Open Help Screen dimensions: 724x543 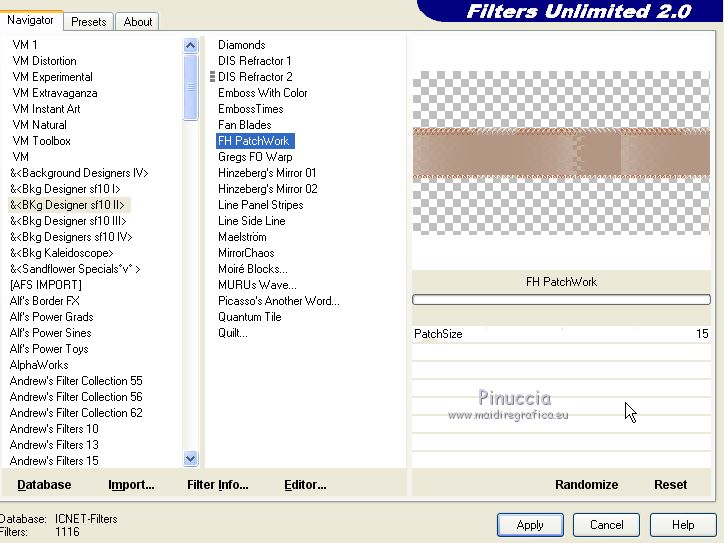[x=683, y=525]
